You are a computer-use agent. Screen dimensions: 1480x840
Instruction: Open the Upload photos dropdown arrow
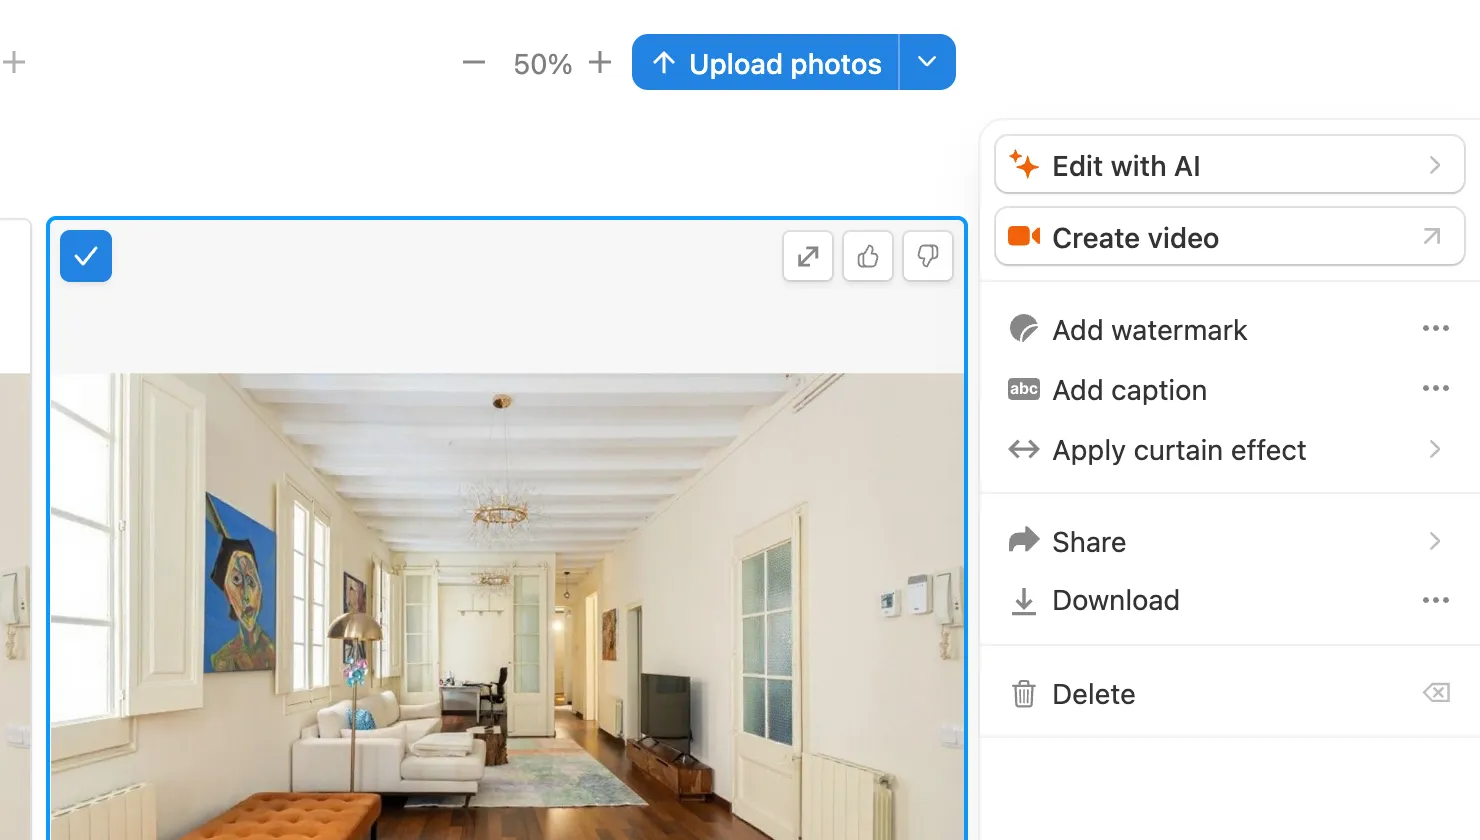pos(928,63)
